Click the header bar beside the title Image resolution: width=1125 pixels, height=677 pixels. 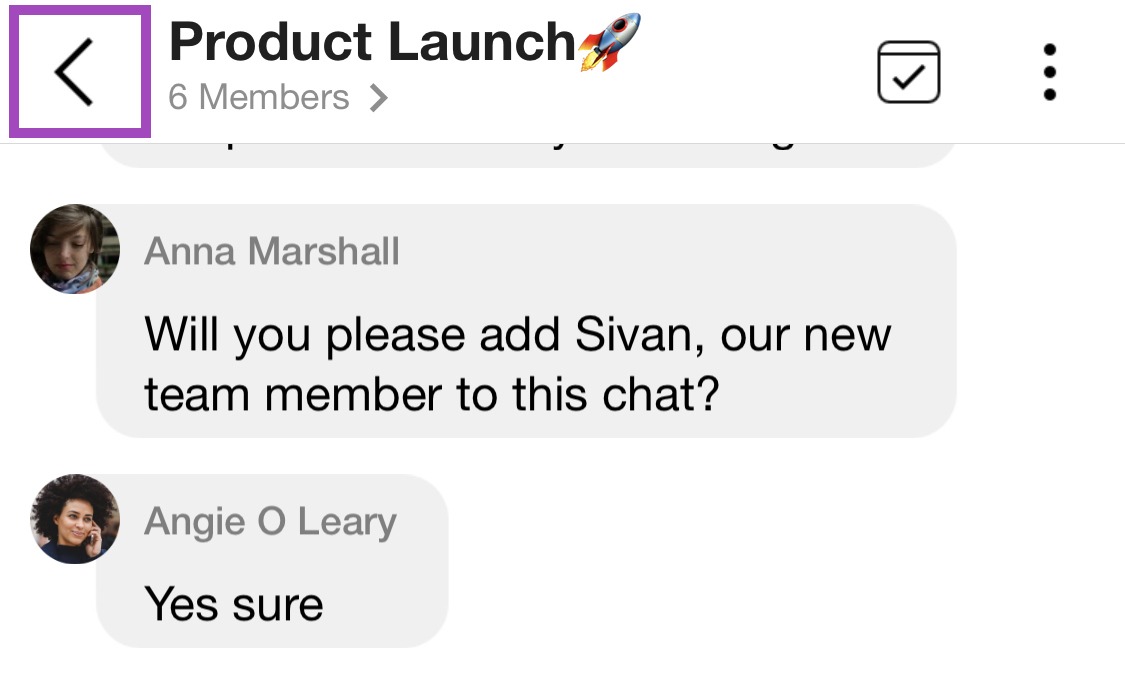click(753, 72)
